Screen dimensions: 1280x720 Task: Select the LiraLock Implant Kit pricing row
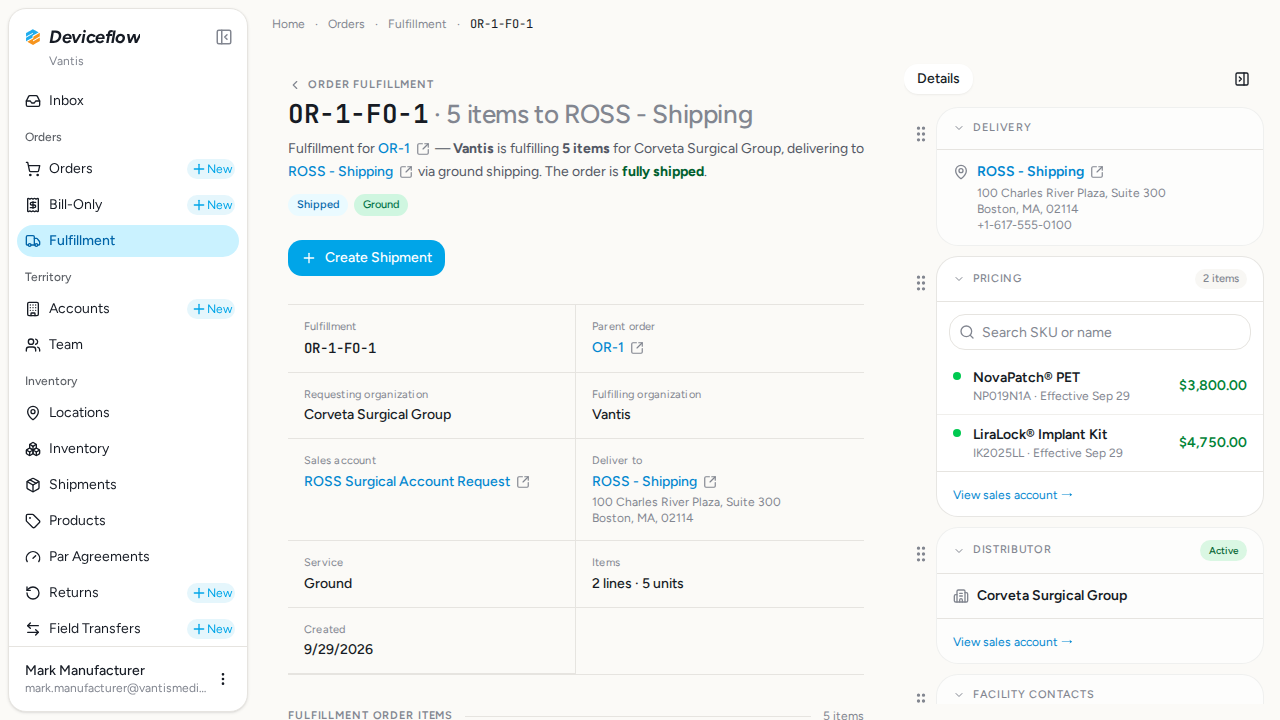click(x=1100, y=443)
